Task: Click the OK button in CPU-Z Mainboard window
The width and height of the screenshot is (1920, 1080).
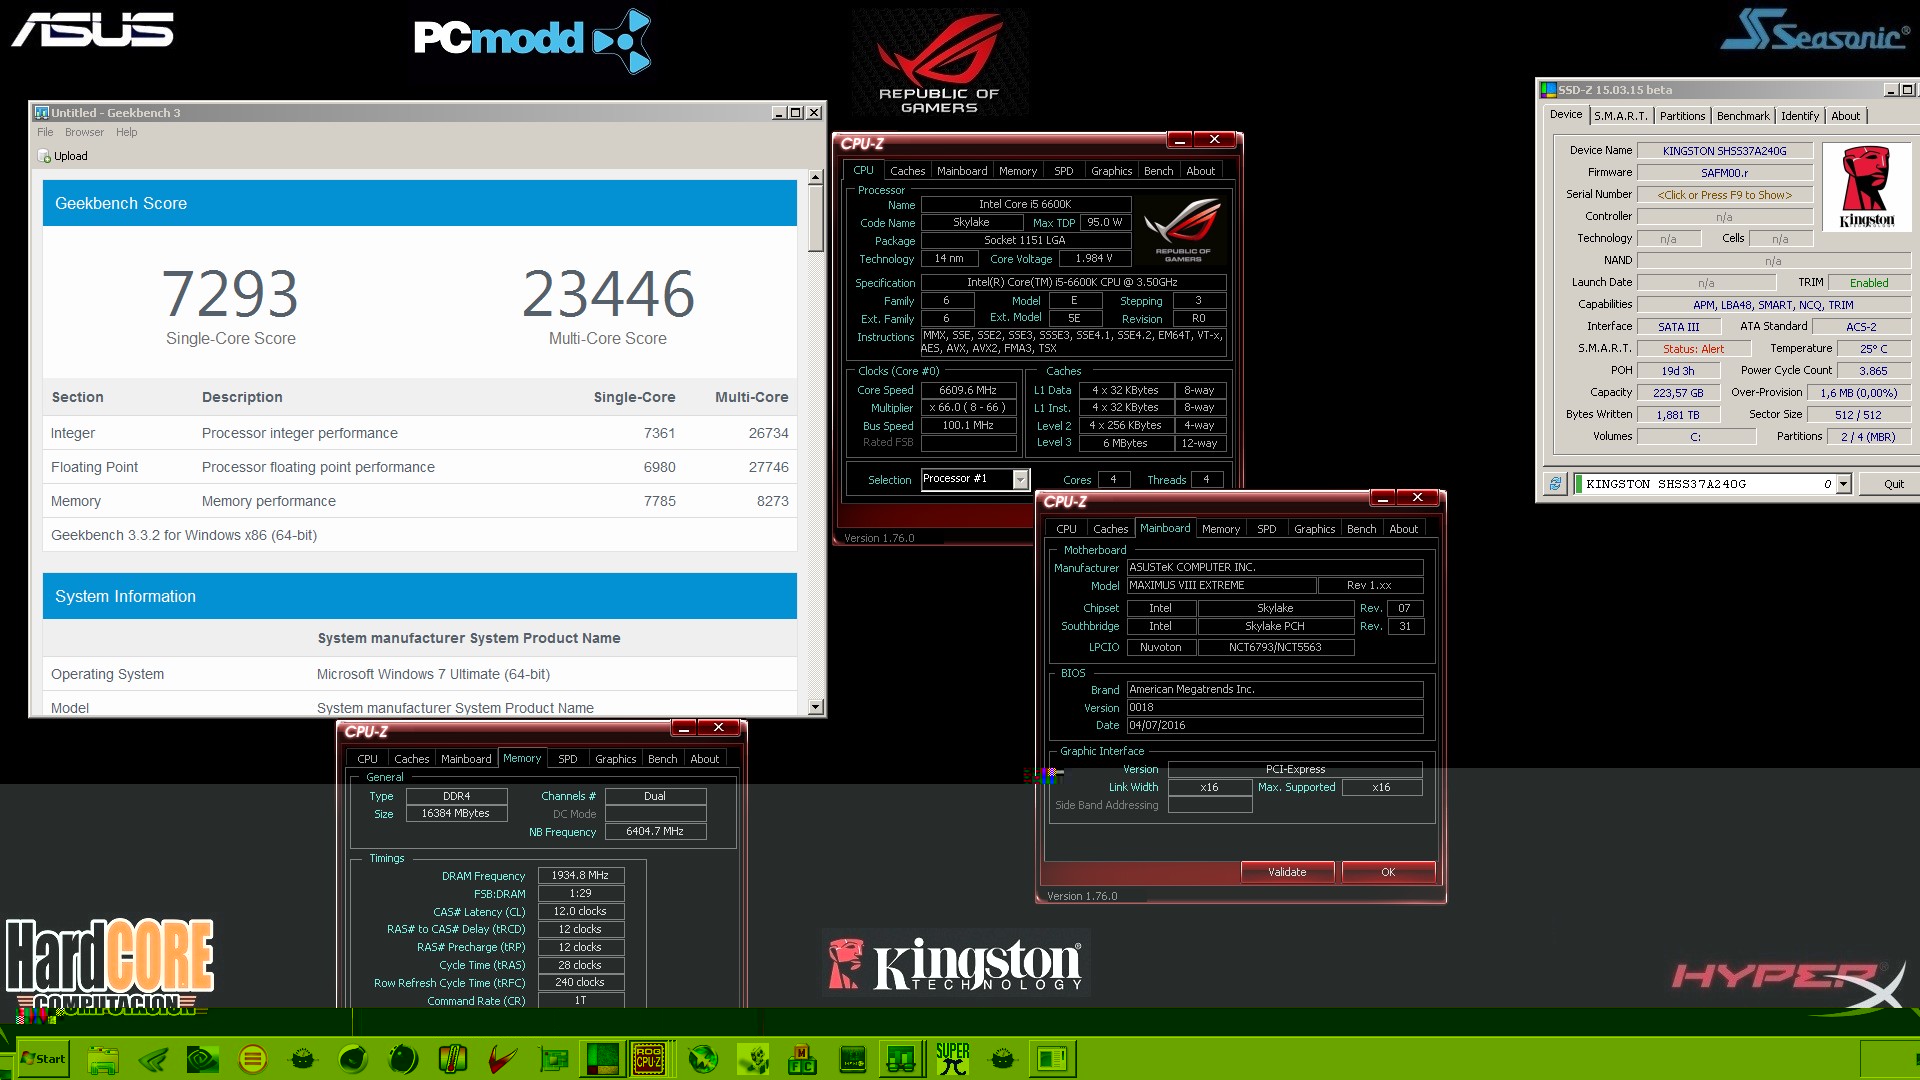Action: point(1388,872)
